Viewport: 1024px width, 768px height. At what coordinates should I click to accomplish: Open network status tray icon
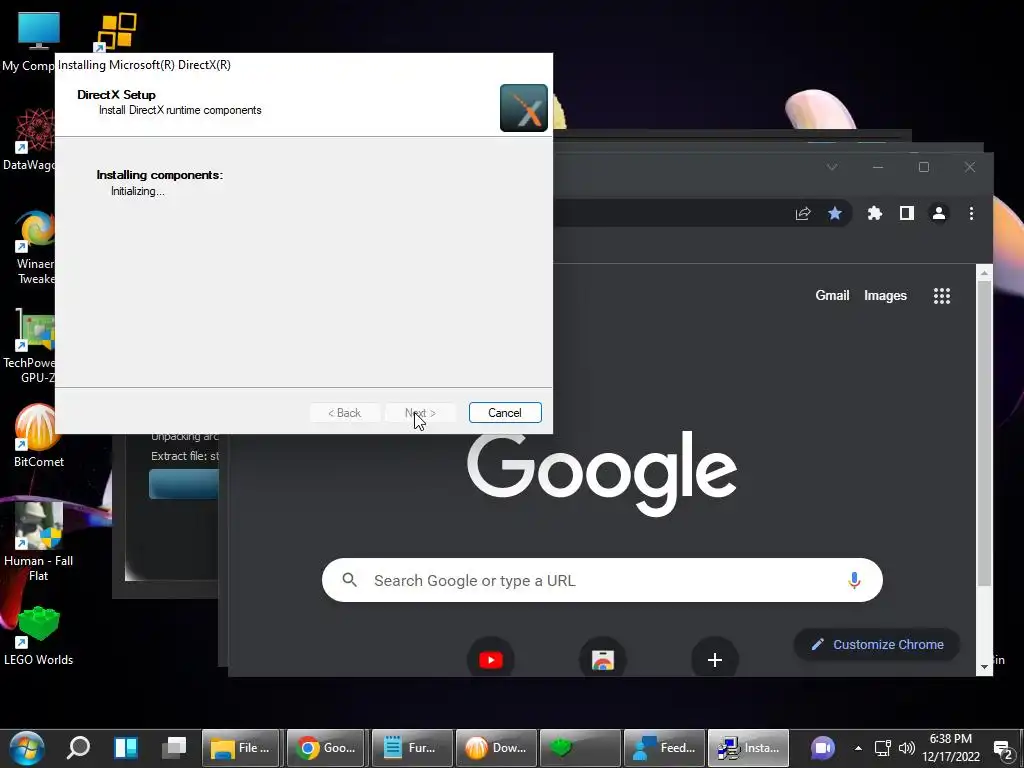click(882, 748)
